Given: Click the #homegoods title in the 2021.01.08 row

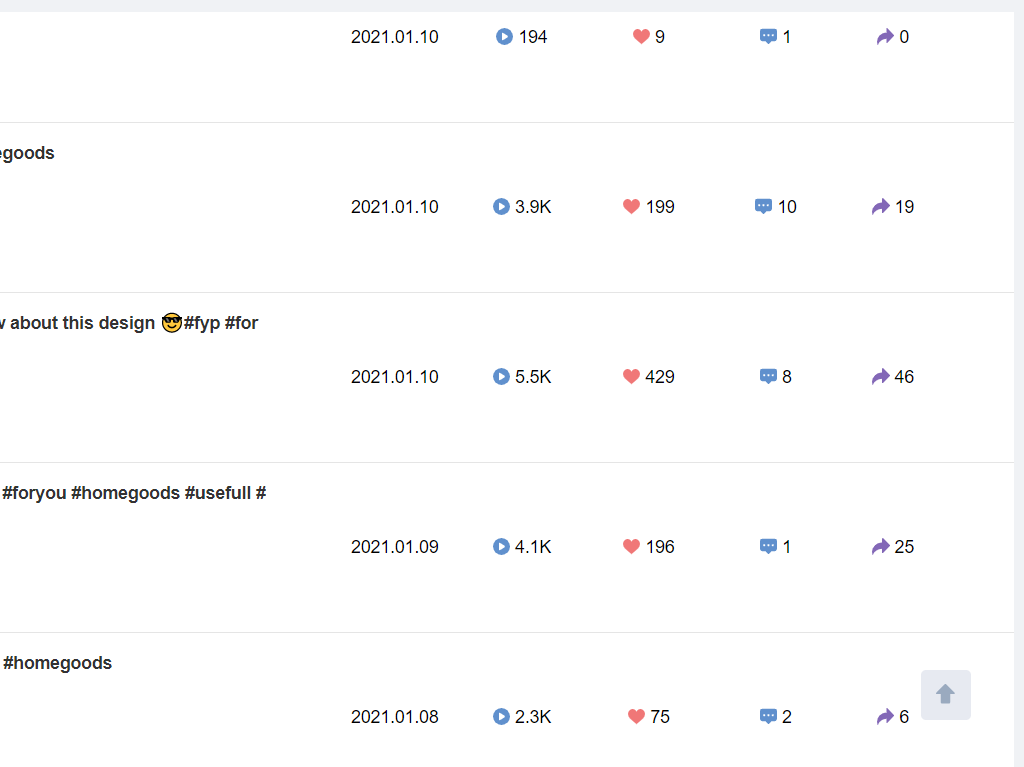Looking at the screenshot, I should 57,663.
